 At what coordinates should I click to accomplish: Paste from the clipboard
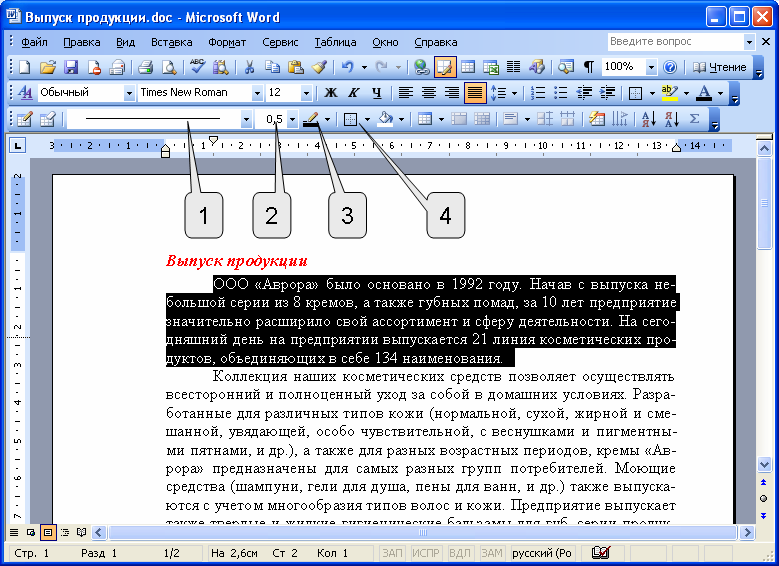coord(296,67)
